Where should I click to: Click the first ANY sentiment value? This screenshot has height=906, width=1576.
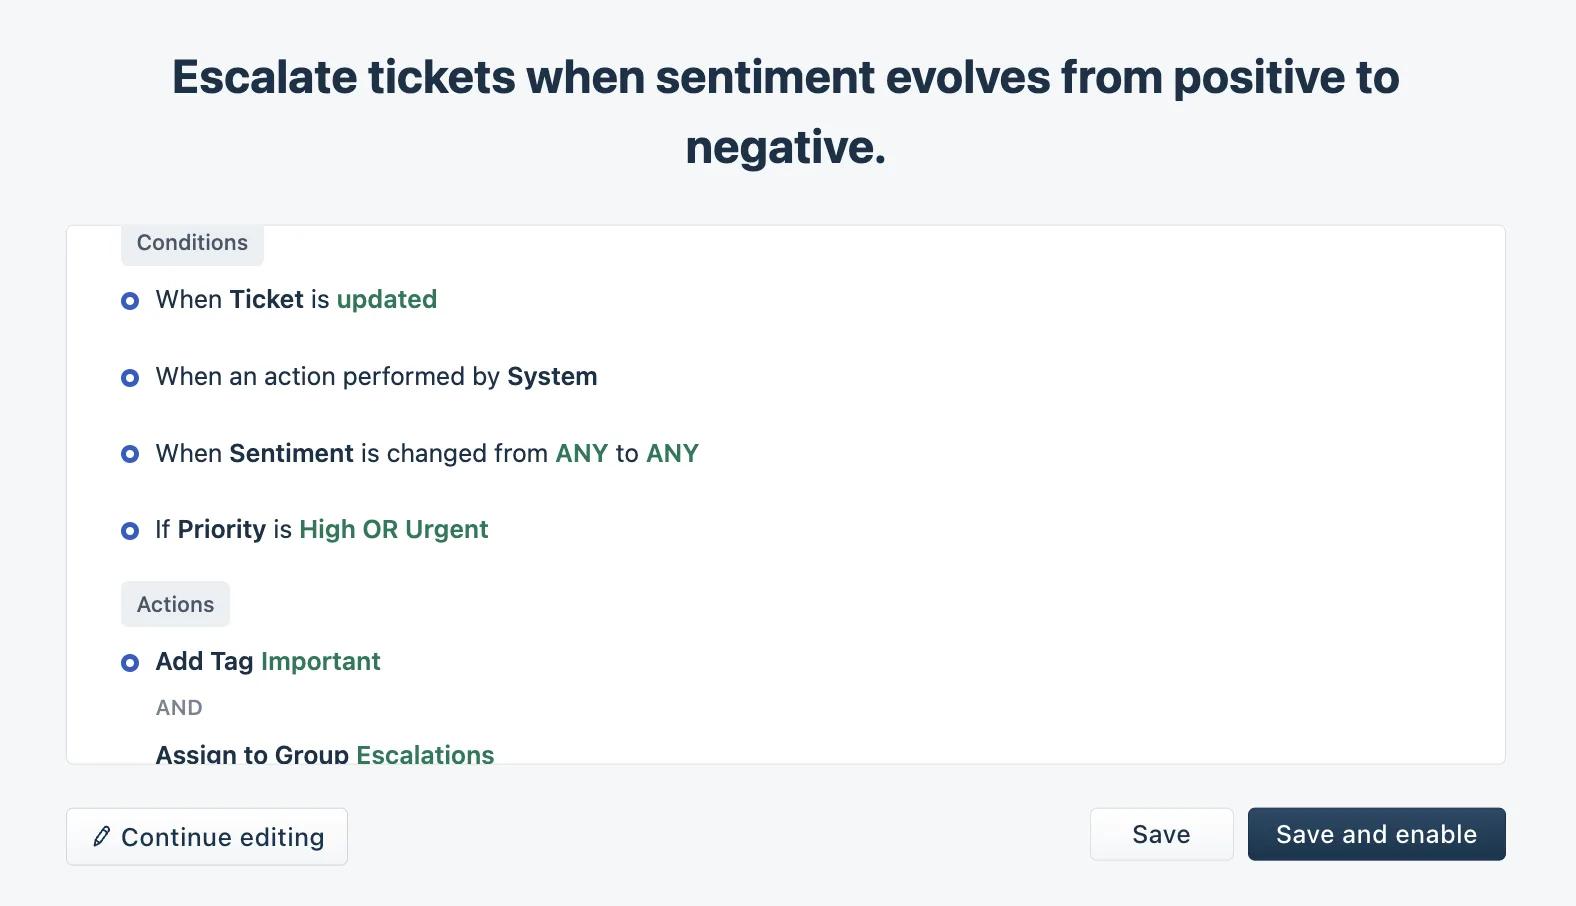point(582,454)
